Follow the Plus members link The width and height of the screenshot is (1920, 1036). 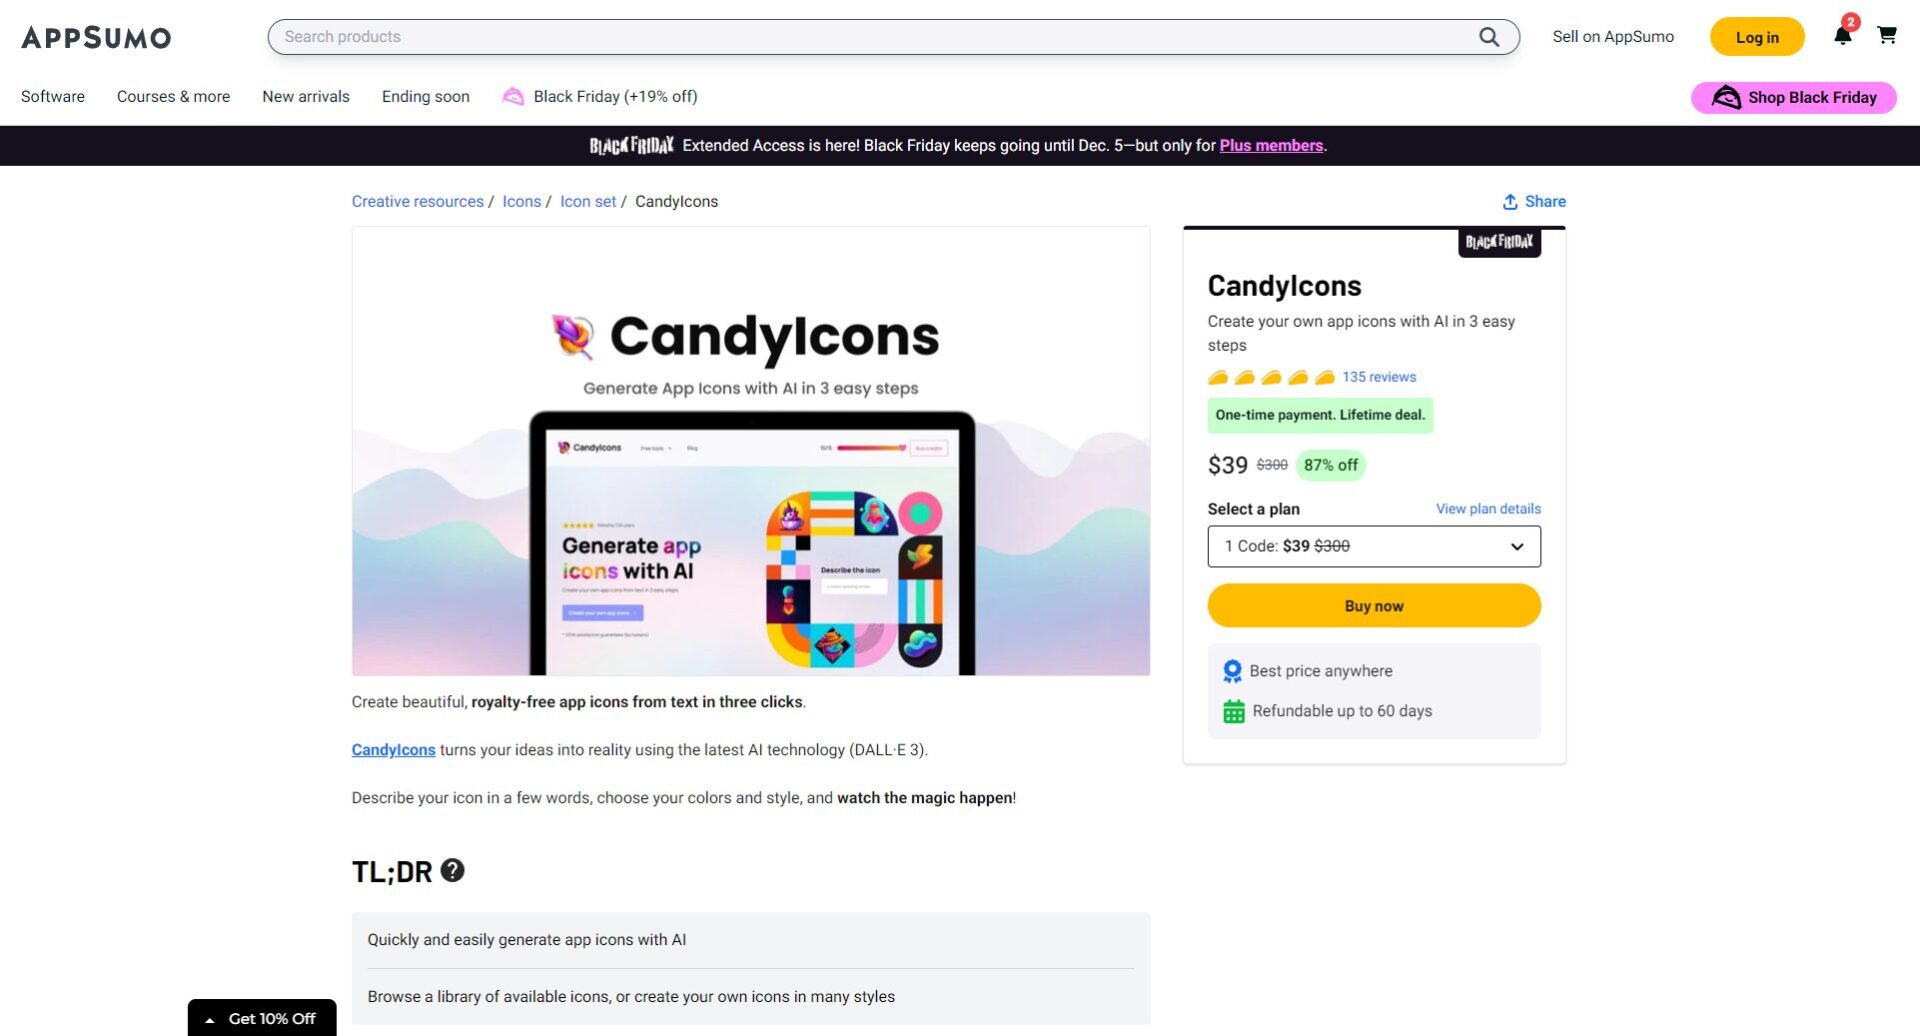(1271, 146)
